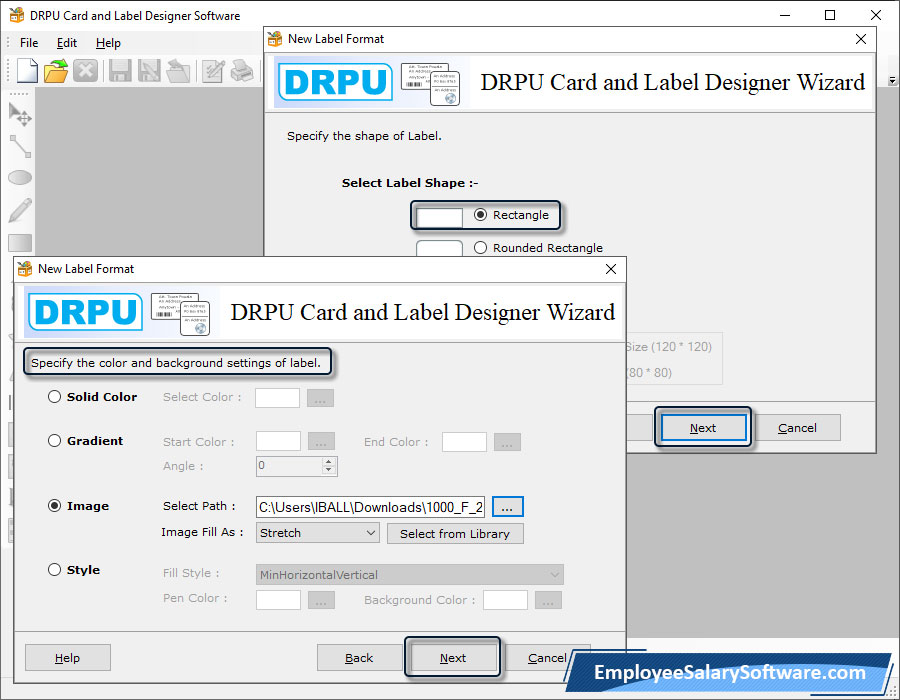The width and height of the screenshot is (900, 700).
Task: Click Next in the label shape wizard
Action: click(x=703, y=427)
